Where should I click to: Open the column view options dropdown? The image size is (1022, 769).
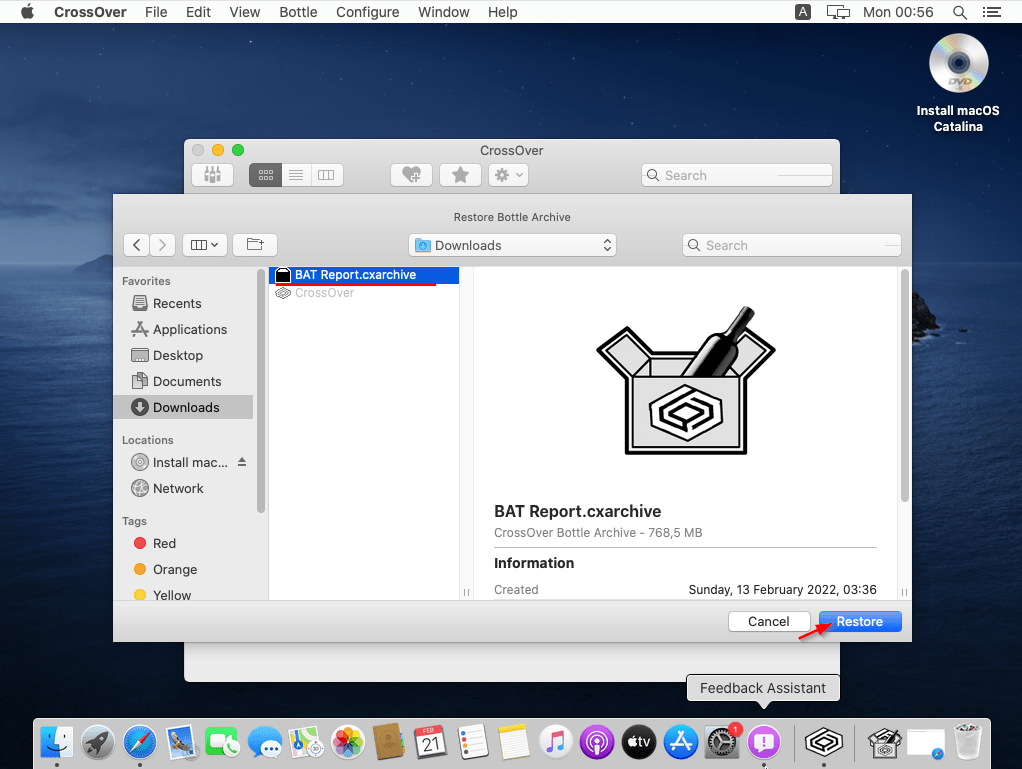coord(205,245)
